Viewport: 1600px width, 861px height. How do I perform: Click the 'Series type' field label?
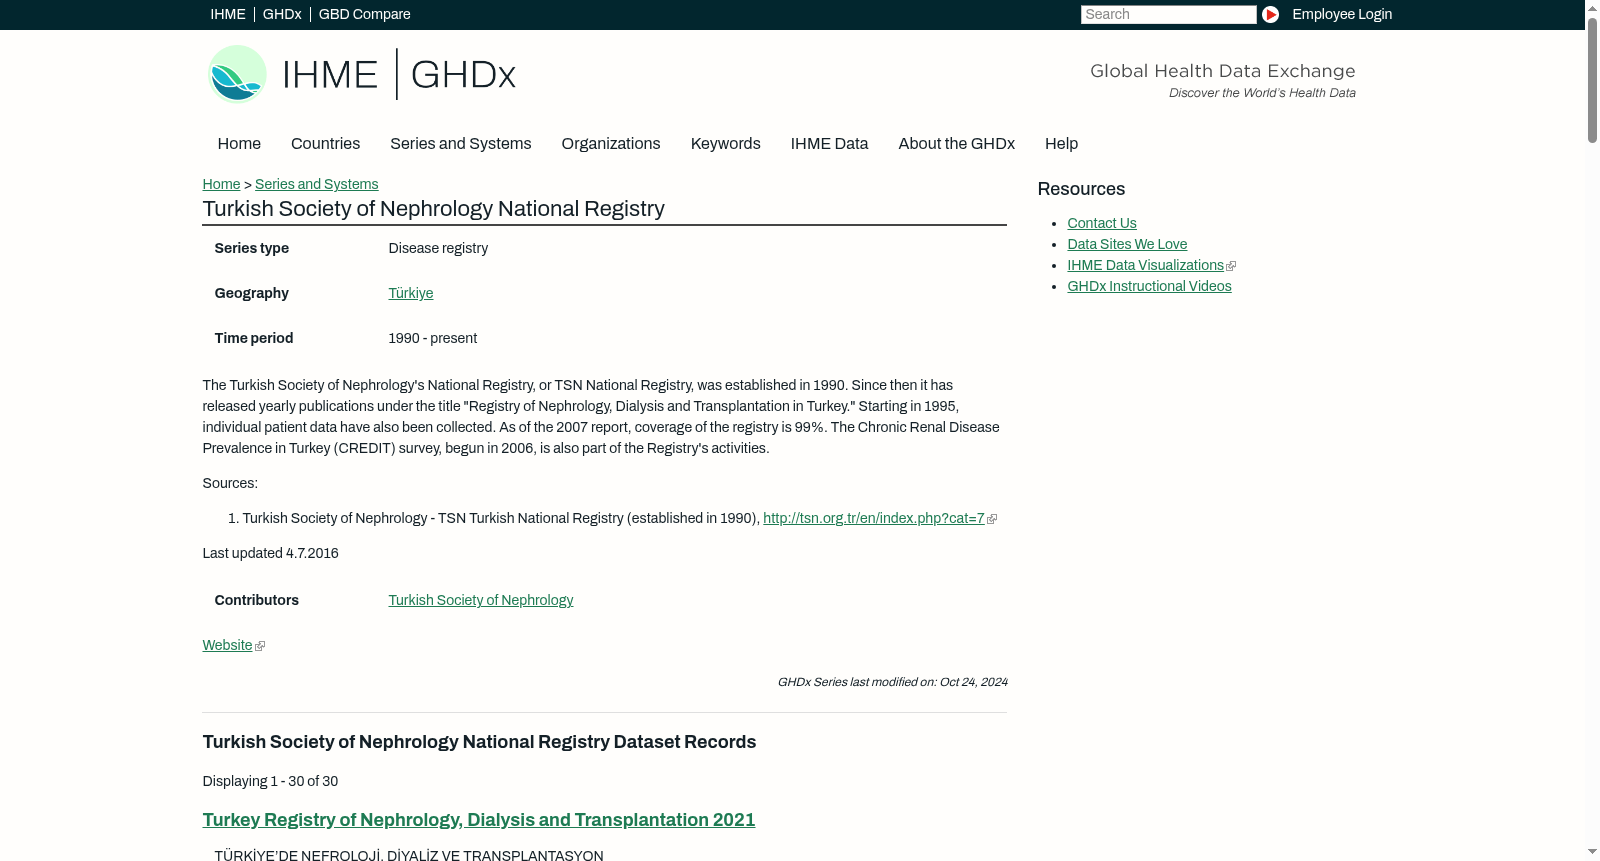point(251,248)
